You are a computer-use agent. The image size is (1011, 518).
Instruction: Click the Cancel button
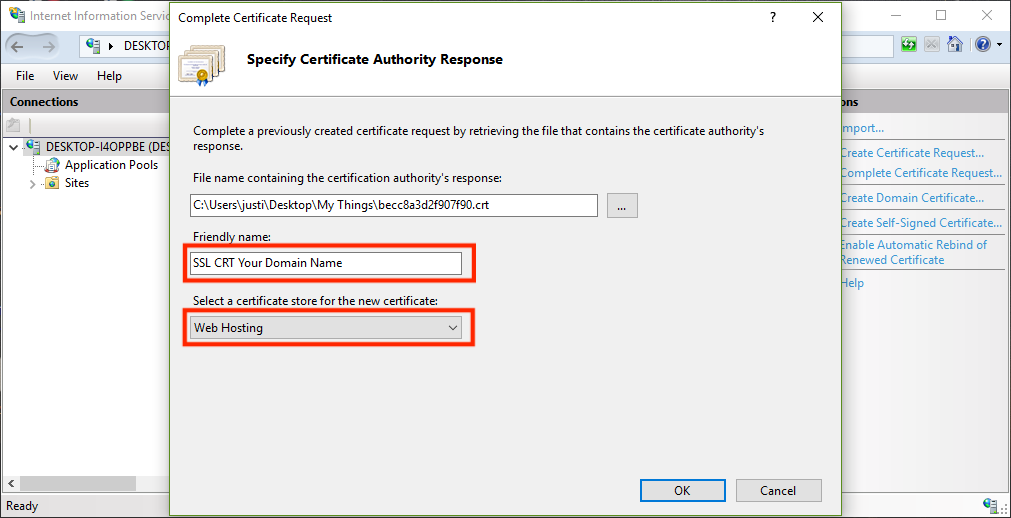point(778,490)
